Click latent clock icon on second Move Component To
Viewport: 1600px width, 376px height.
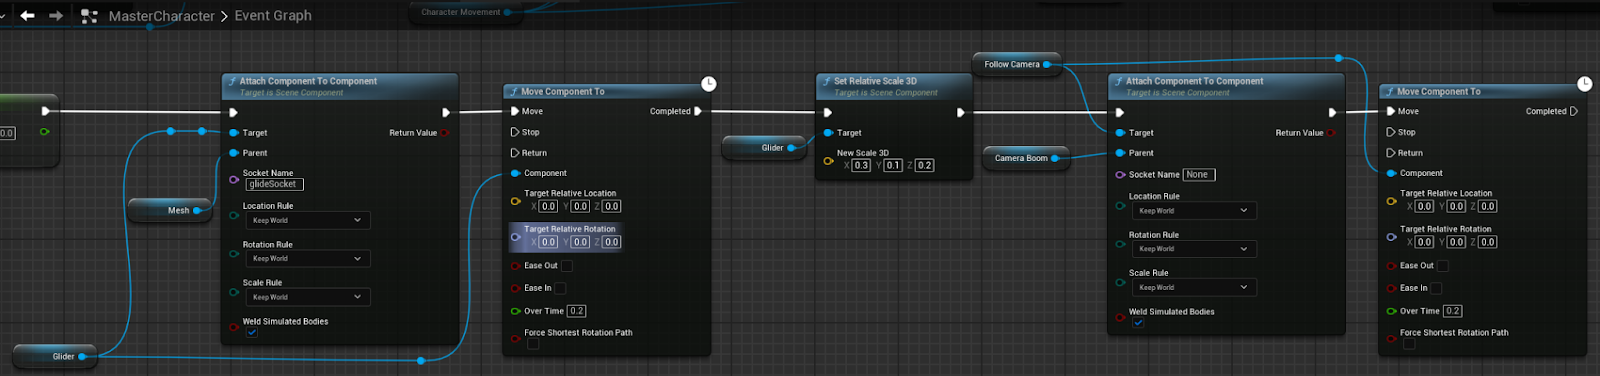[1584, 84]
